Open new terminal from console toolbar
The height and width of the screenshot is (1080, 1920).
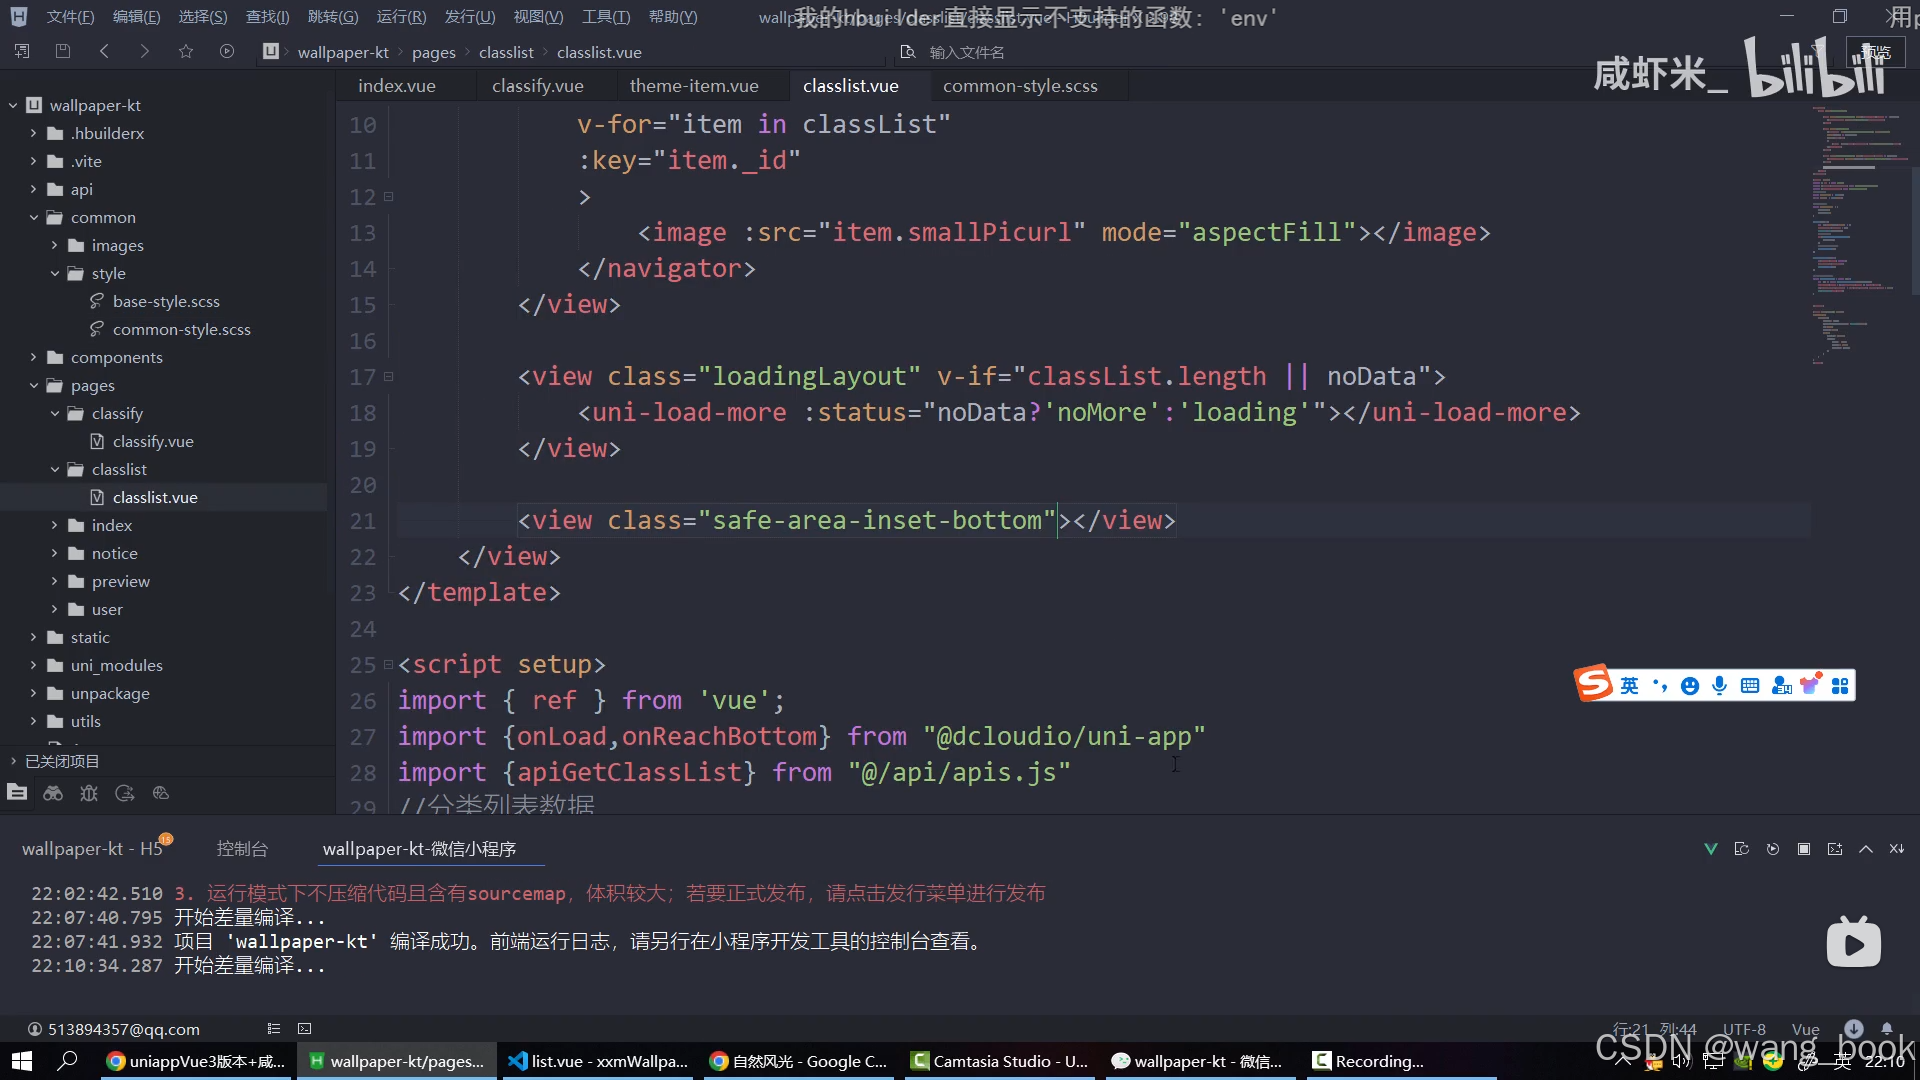[x=1835, y=849]
